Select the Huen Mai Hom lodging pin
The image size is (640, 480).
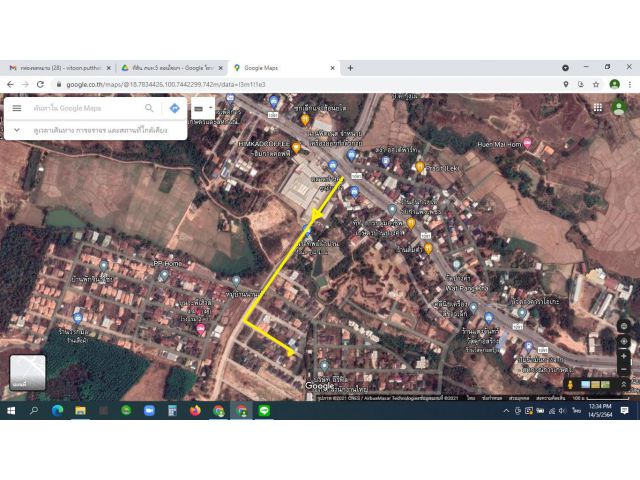coord(527,144)
